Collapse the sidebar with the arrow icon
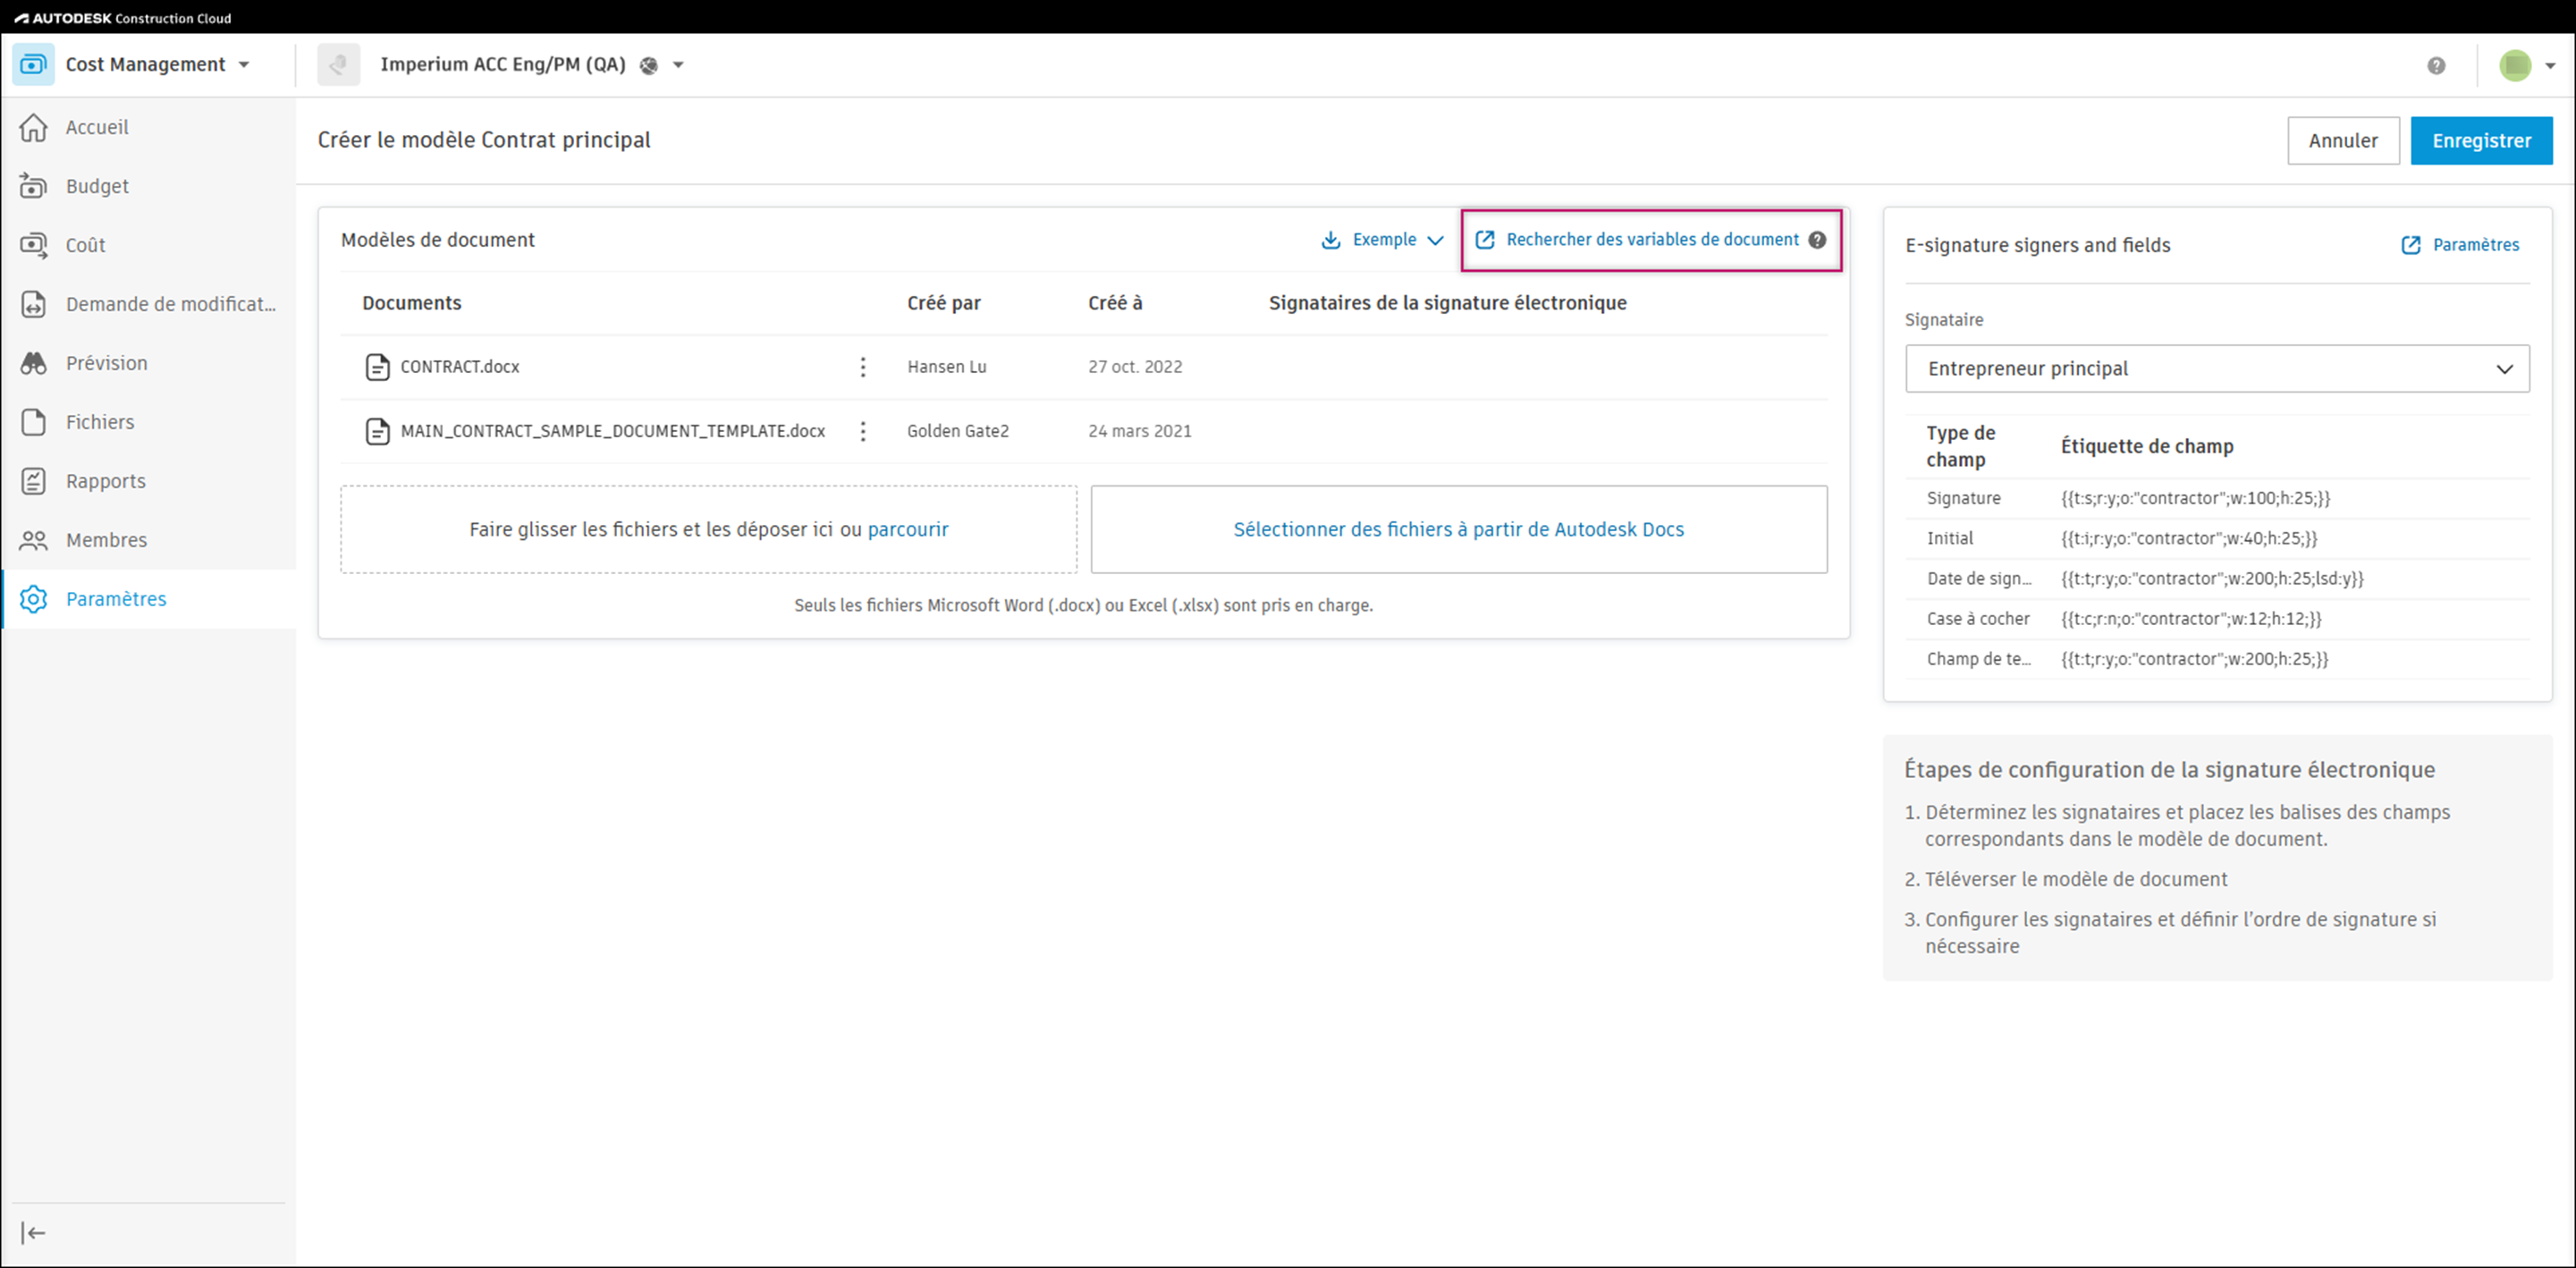Screen dimensions: 2576x1268 point(33,1232)
